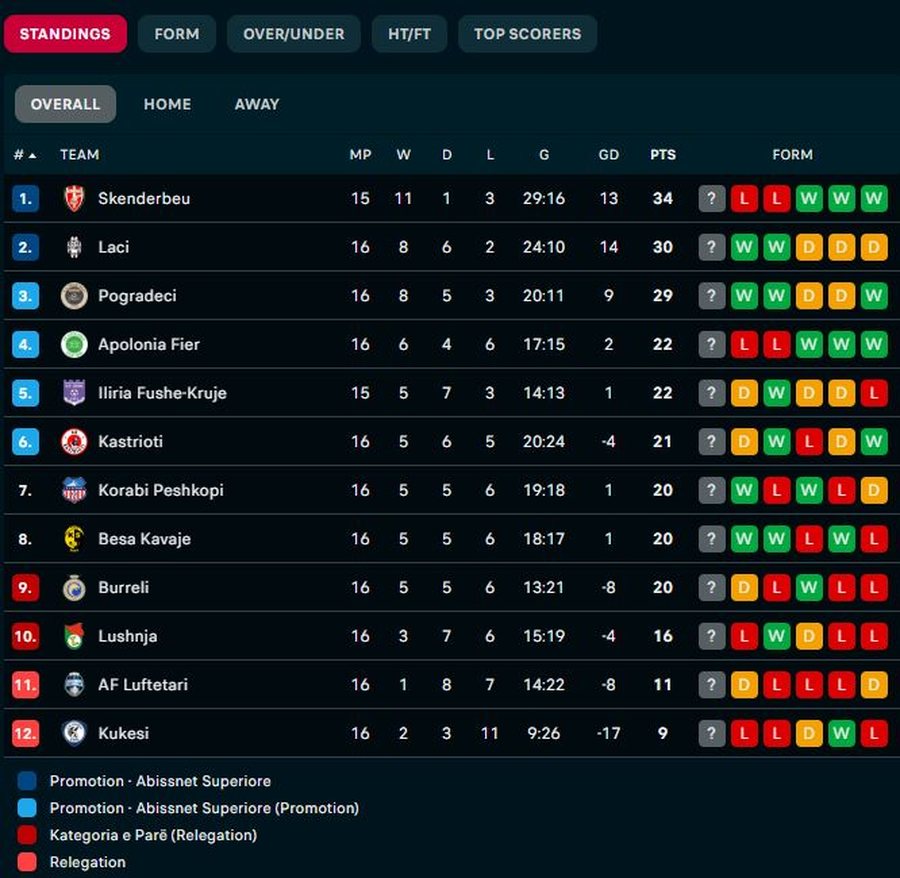Sort standings by the GD column header

pos(608,155)
